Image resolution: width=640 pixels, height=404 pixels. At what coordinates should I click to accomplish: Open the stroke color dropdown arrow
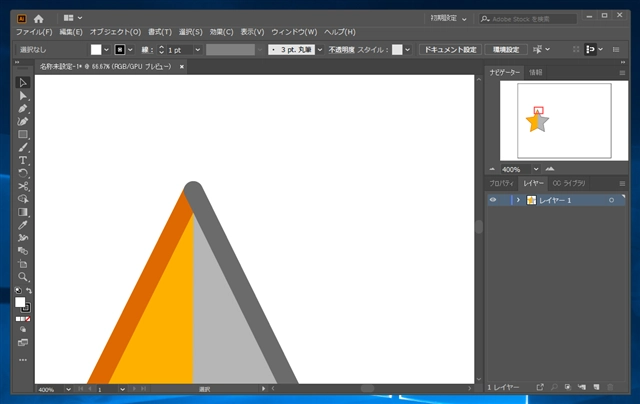(x=130, y=50)
